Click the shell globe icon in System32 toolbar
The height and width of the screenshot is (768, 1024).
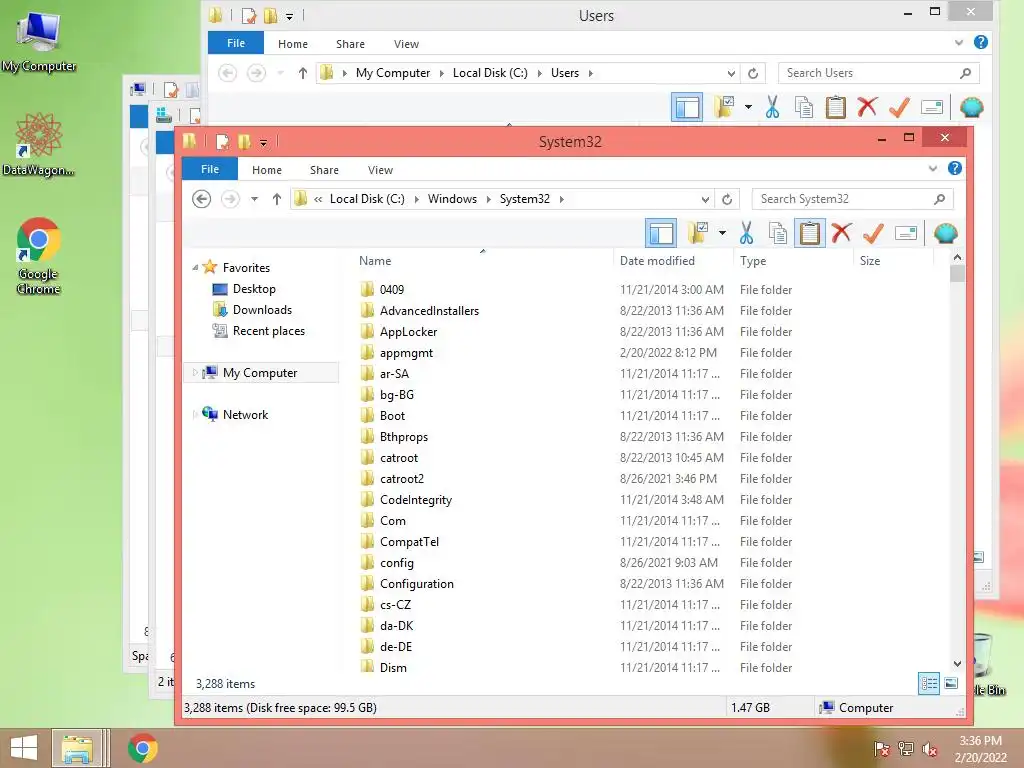946,233
